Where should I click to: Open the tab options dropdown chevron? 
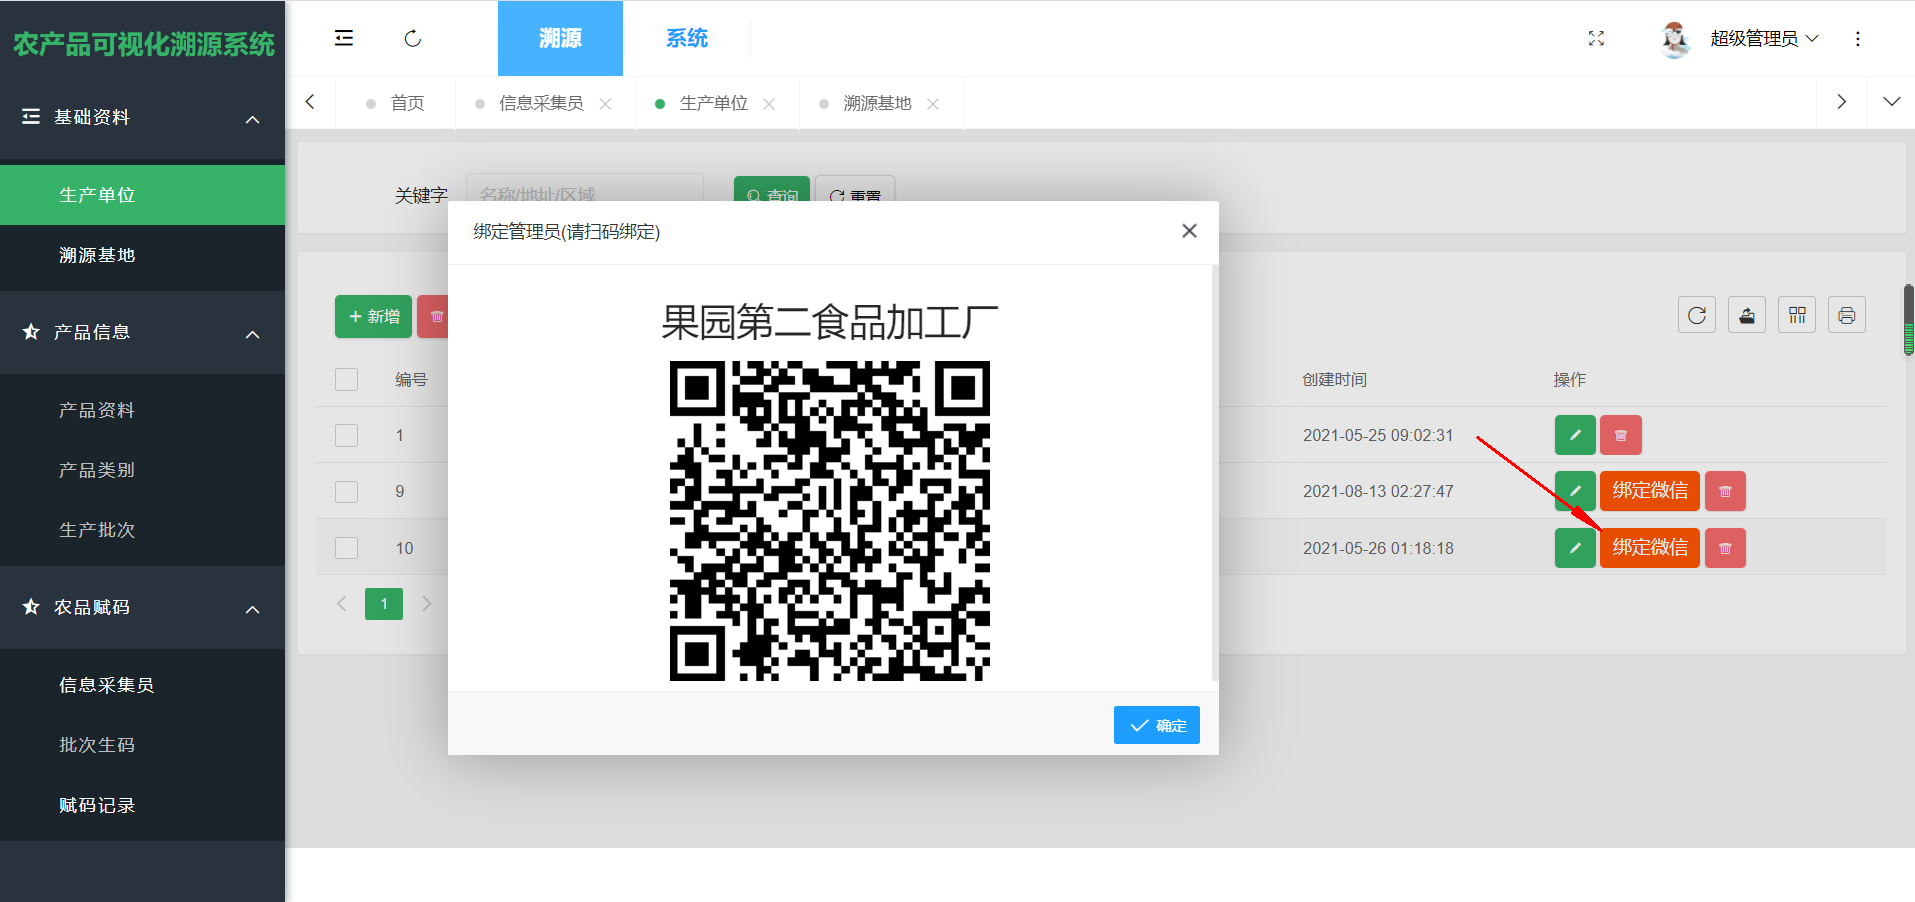(x=1891, y=102)
